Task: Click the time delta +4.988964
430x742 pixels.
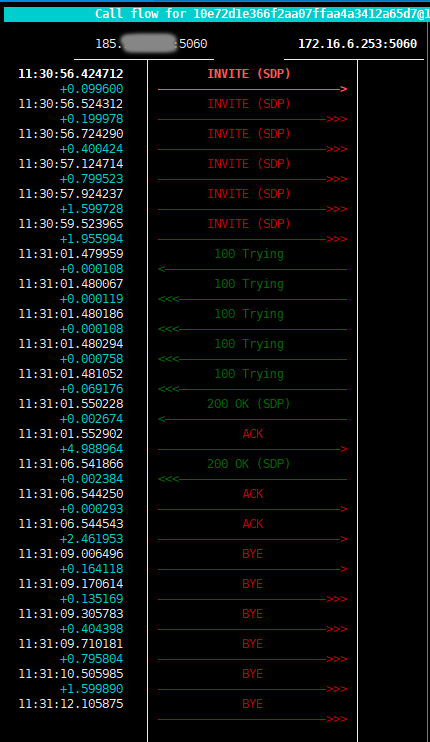Action: pyautogui.click(x=91, y=449)
